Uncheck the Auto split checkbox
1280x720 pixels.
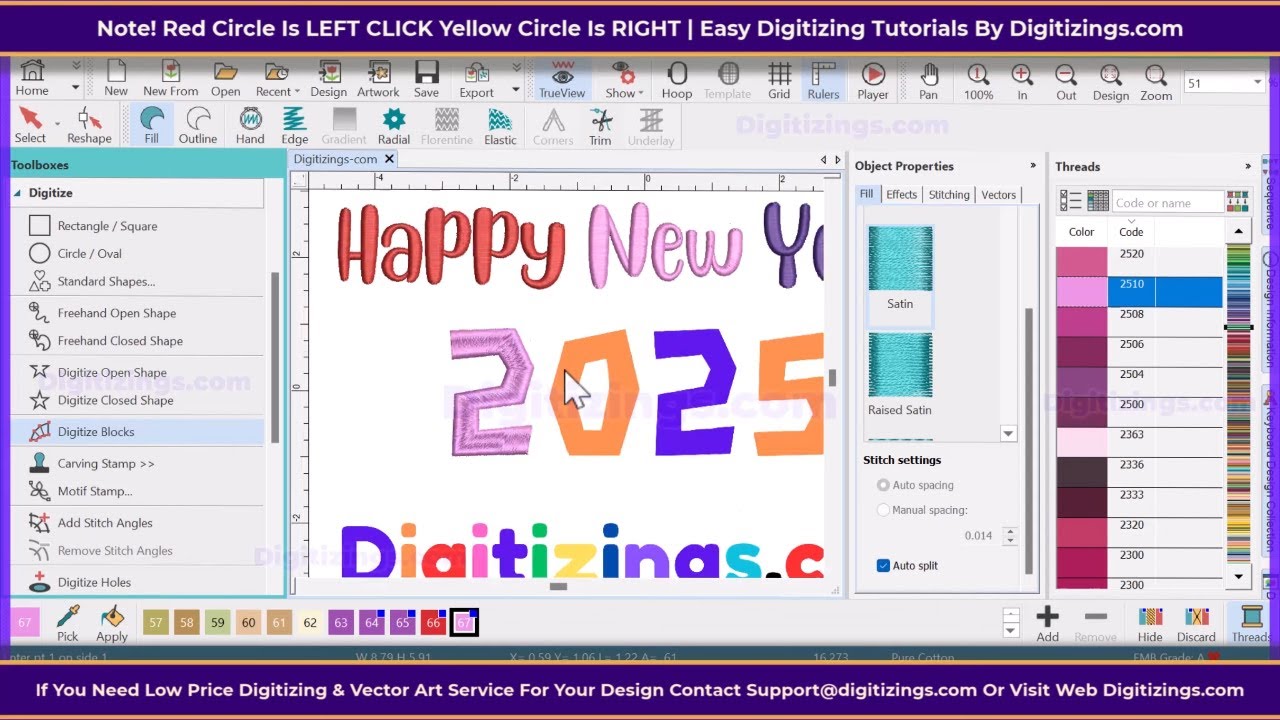883,566
